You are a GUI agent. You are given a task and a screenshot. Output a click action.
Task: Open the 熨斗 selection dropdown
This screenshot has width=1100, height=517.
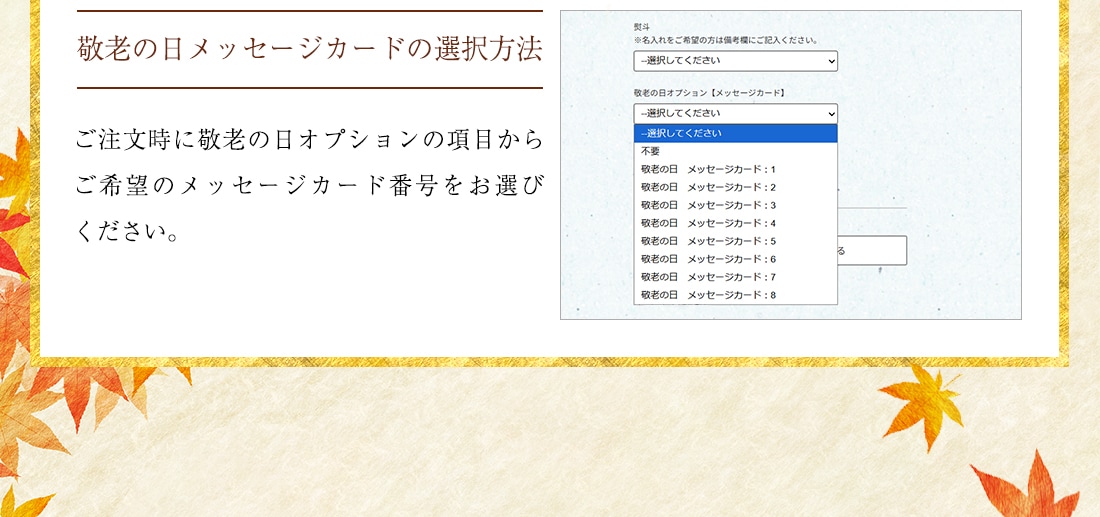tap(734, 62)
